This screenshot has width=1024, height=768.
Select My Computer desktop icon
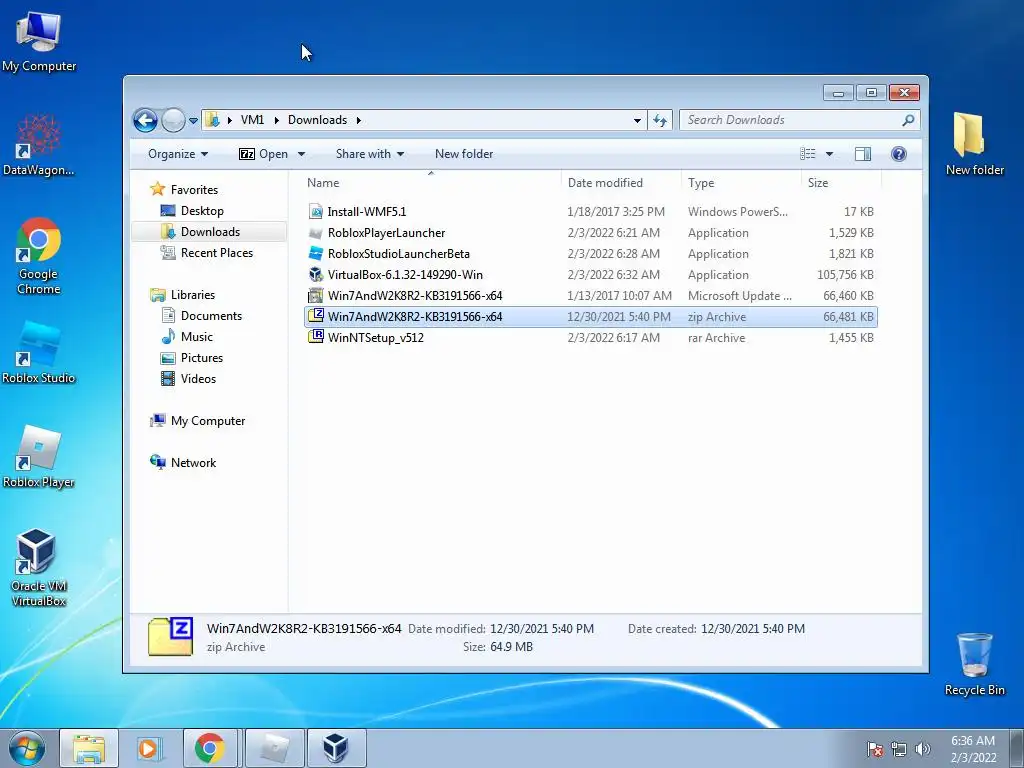pyautogui.click(x=39, y=42)
